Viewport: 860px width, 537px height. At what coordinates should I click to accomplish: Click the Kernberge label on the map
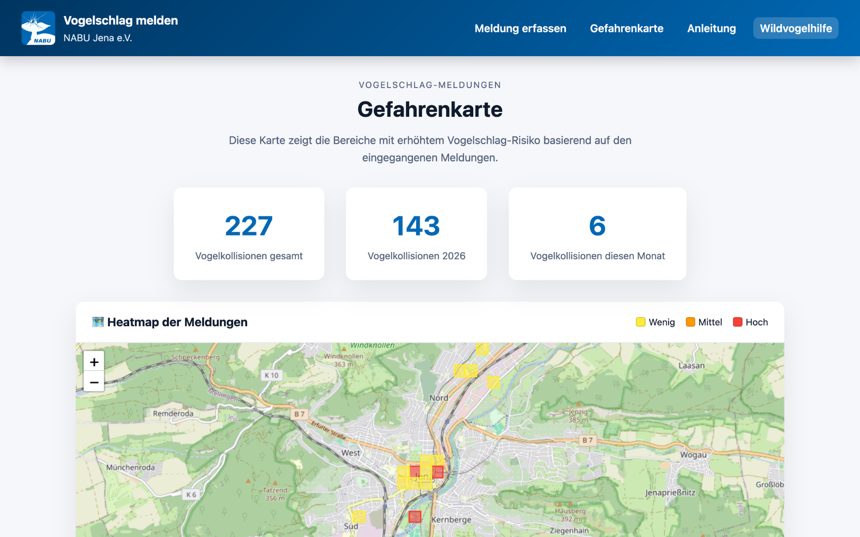pyautogui.click(x=451, y=519)
